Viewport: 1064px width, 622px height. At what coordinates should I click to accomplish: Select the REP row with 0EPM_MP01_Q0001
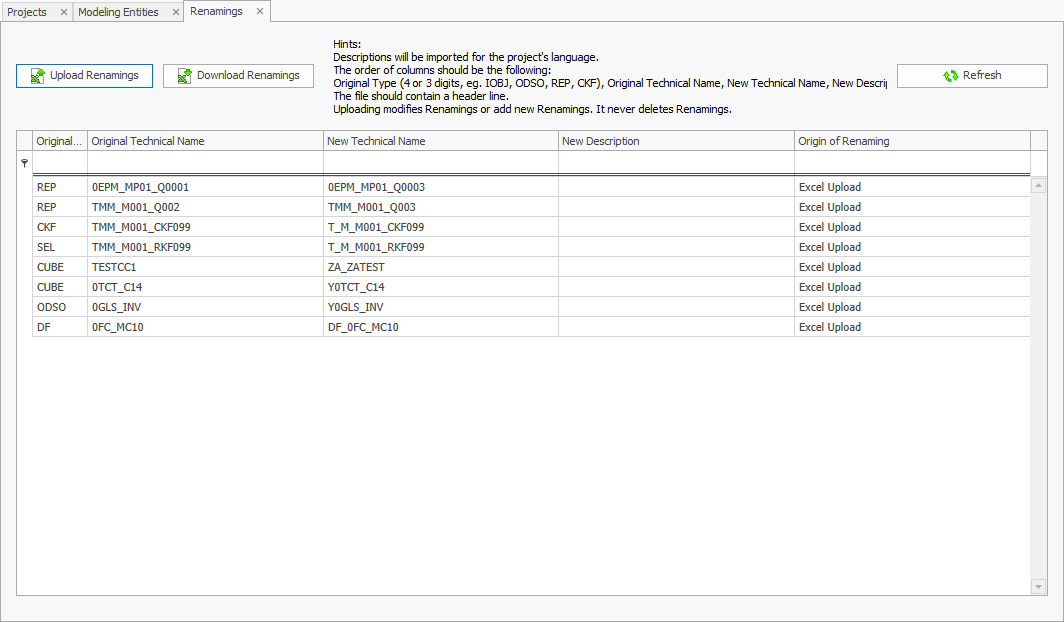click(x=300, y=186)
